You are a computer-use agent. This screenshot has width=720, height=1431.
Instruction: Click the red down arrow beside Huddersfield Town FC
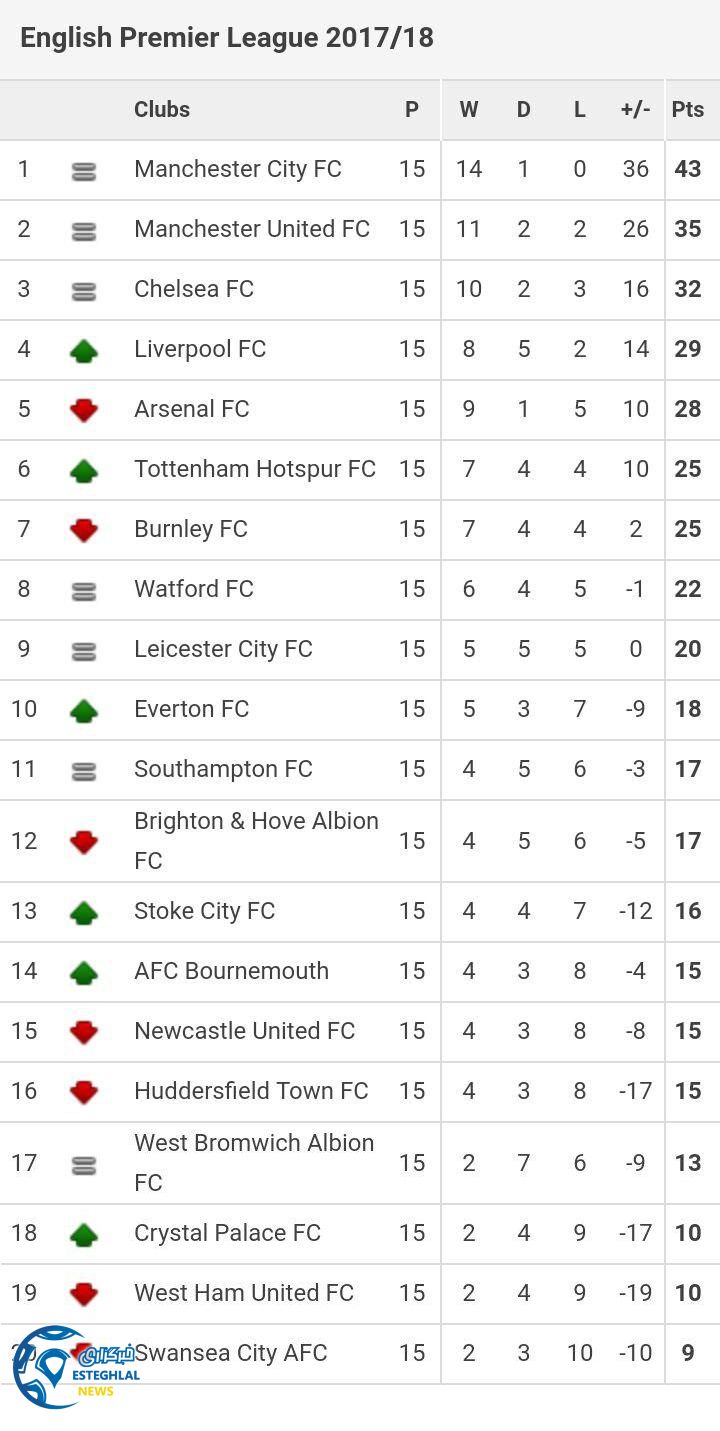point(84,1092)
